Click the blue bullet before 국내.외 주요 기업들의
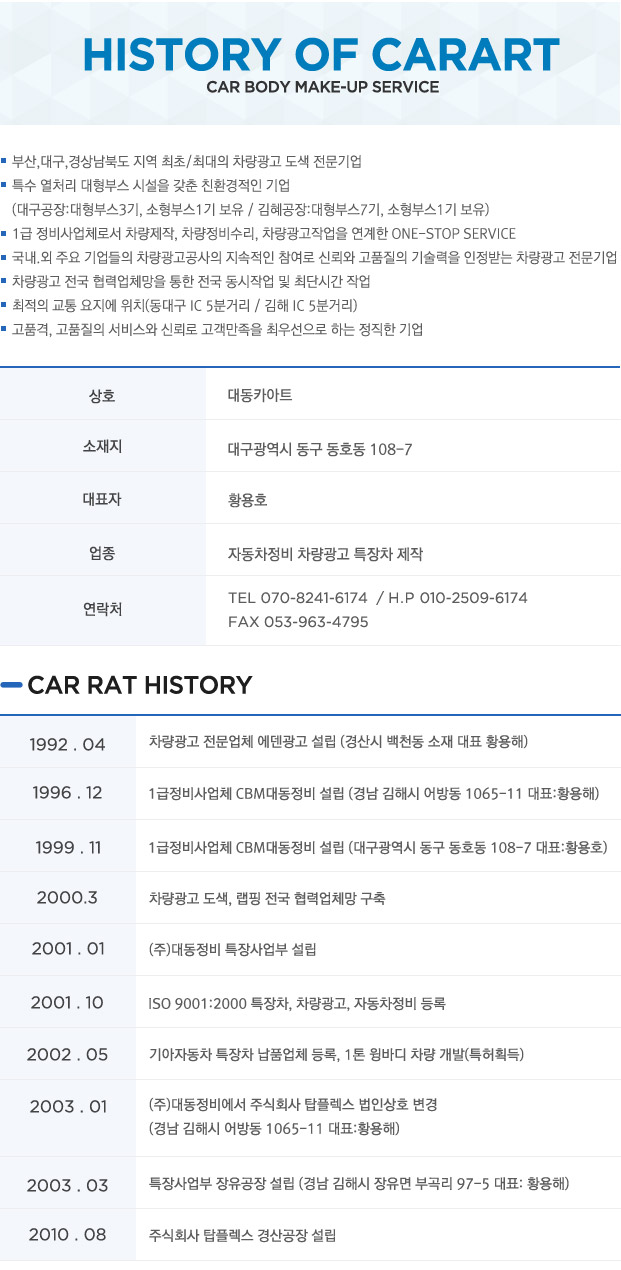The height and width of the screenshot is (1270, 621). click(5, 257)
